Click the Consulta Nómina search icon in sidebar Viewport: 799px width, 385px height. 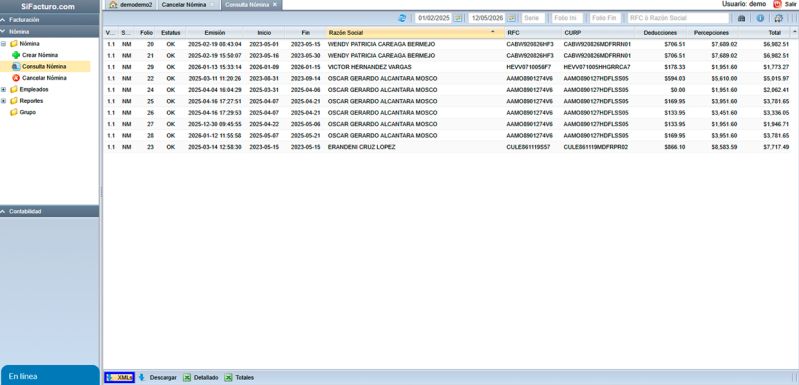[16, 66]
